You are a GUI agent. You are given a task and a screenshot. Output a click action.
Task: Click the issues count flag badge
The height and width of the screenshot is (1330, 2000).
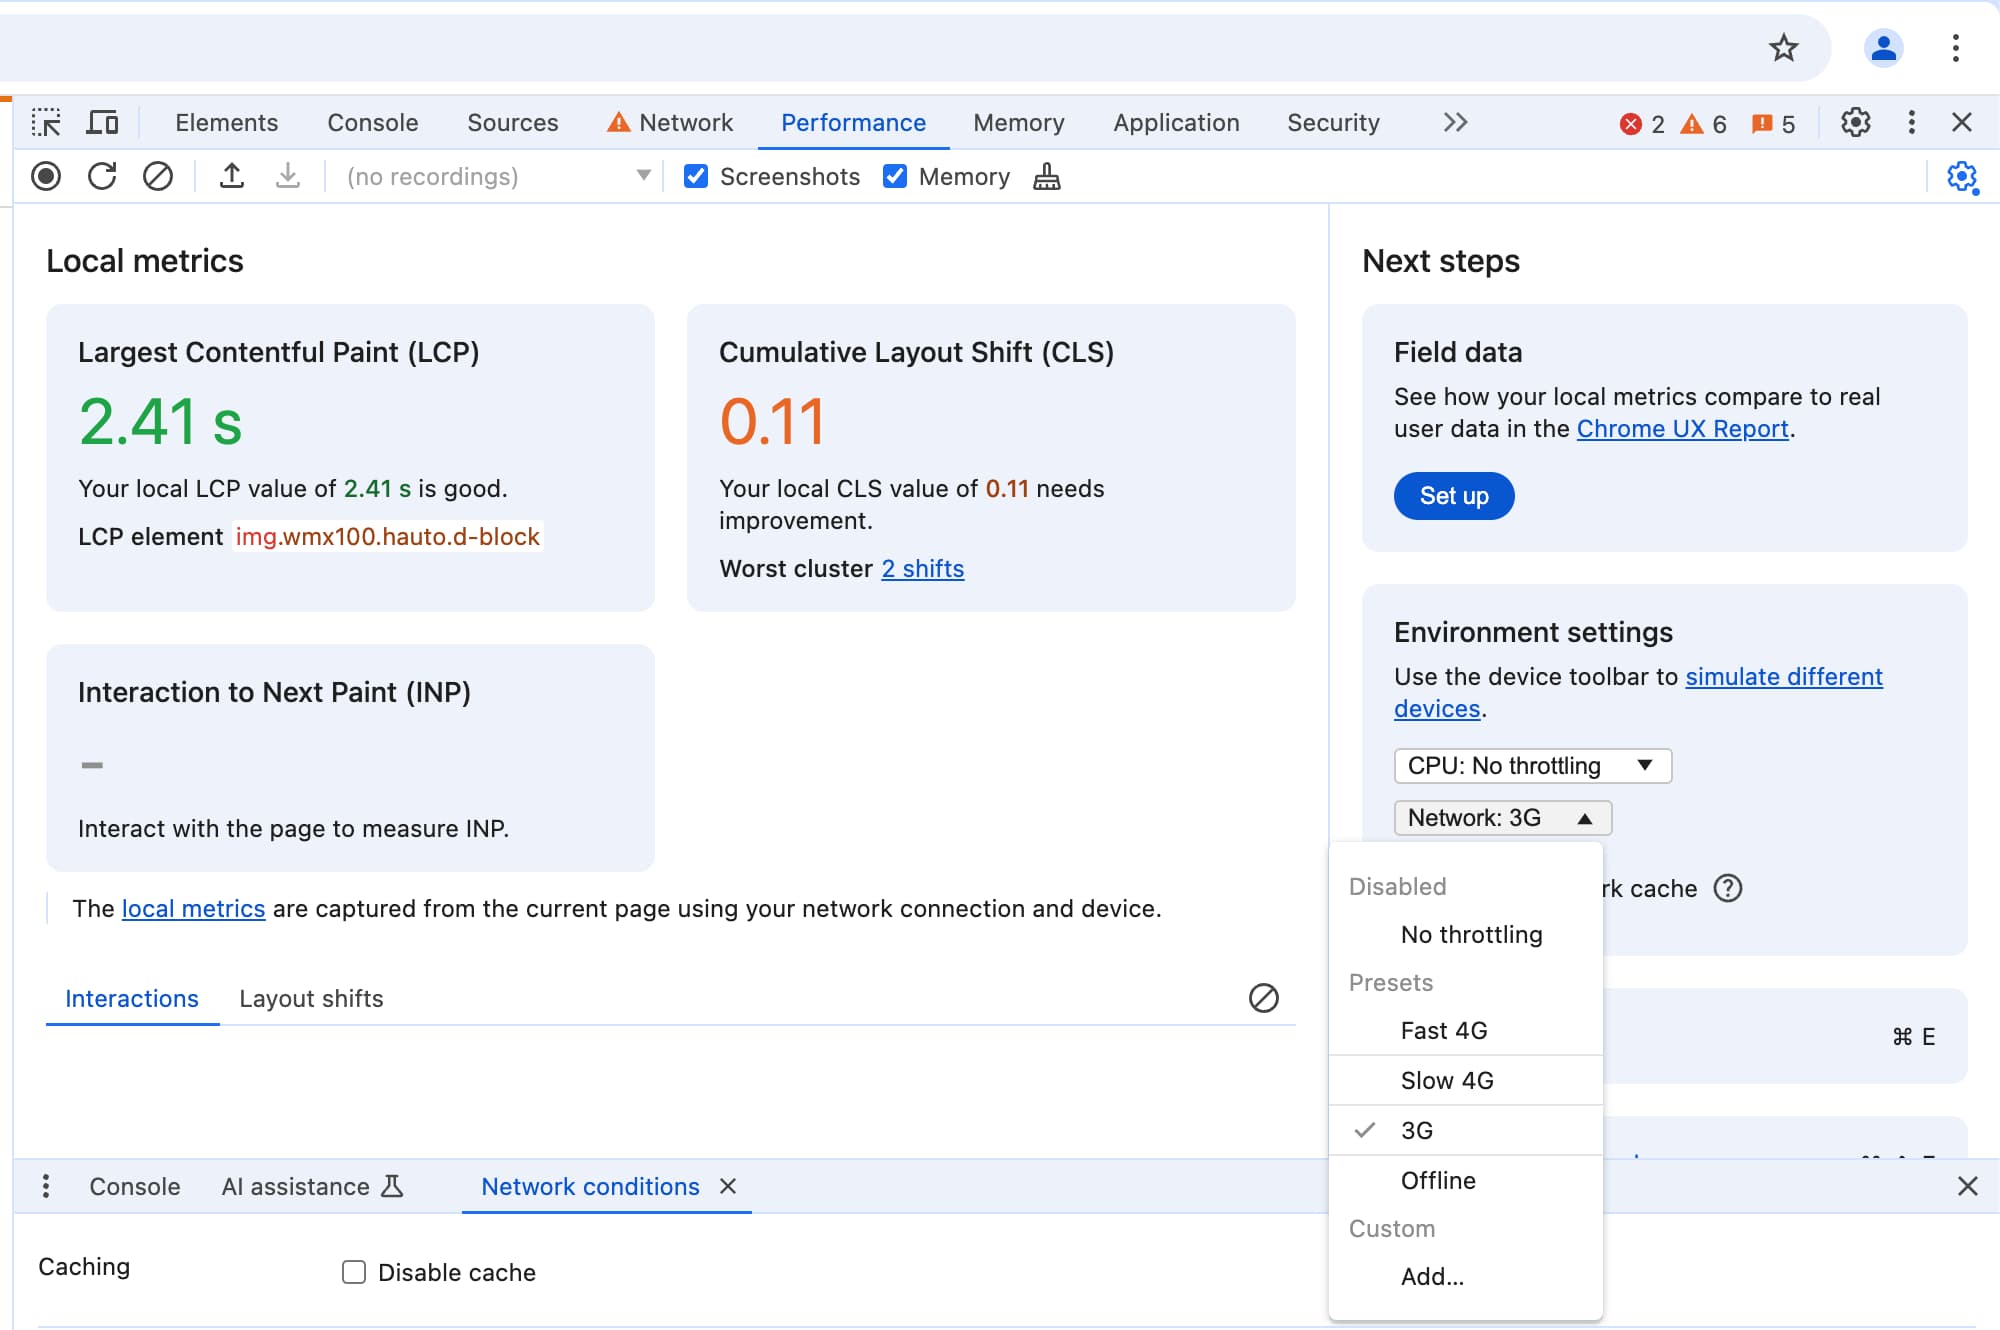click(x=1773, y=124)
